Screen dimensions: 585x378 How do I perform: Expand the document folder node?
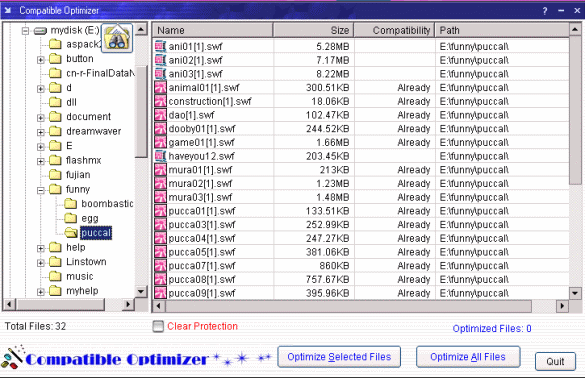point(41,118)
